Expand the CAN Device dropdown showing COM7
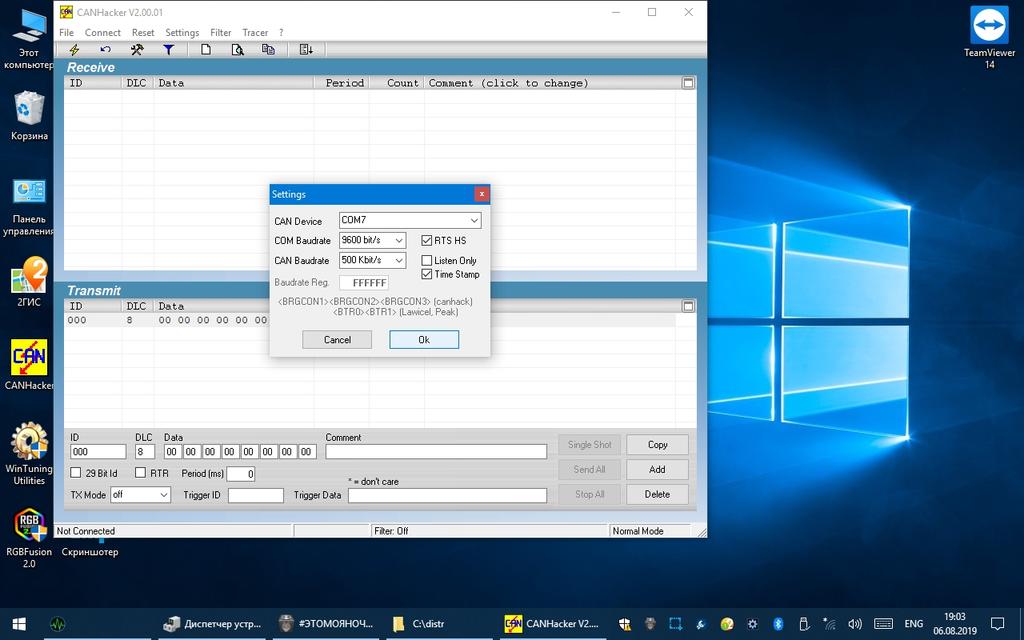 pos(474,220)
